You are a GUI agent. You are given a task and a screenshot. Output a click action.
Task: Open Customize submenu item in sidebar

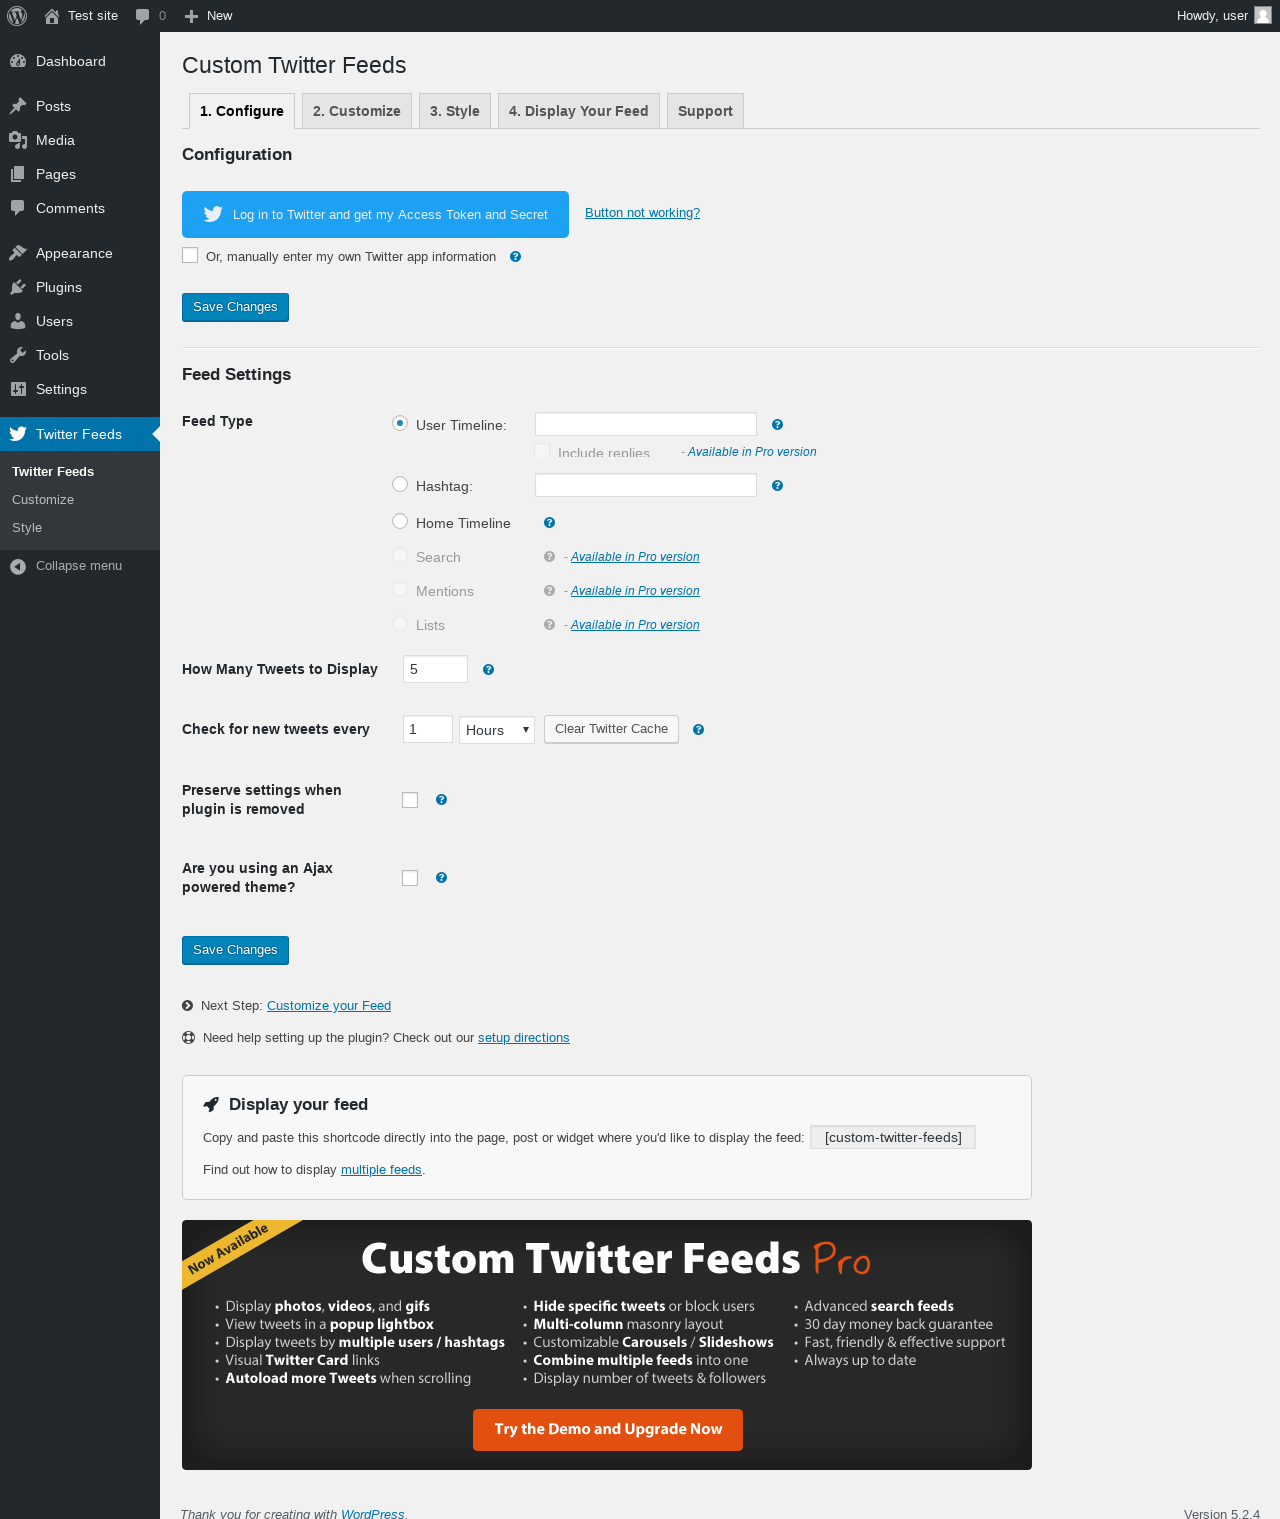pos(43,500)
